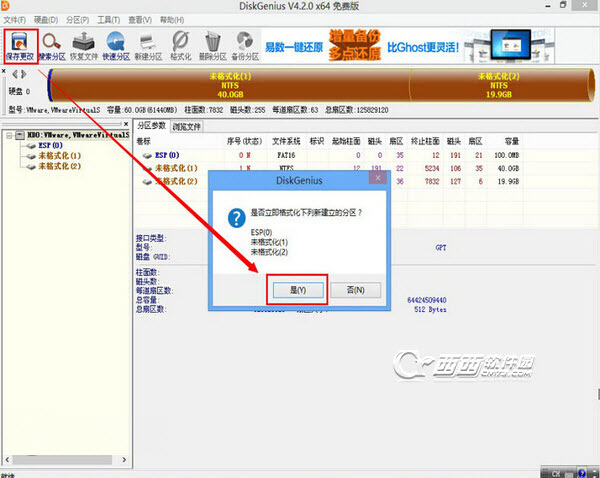Select the 40.0GB NTFS partition bar
The height and width of the screenshot is (478, 600).
point(230,85)
